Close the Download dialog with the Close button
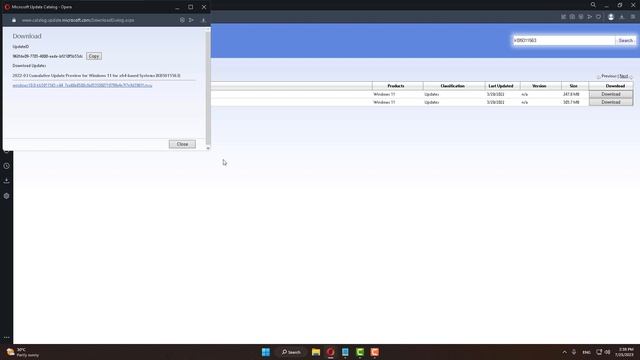 point(182,144)
